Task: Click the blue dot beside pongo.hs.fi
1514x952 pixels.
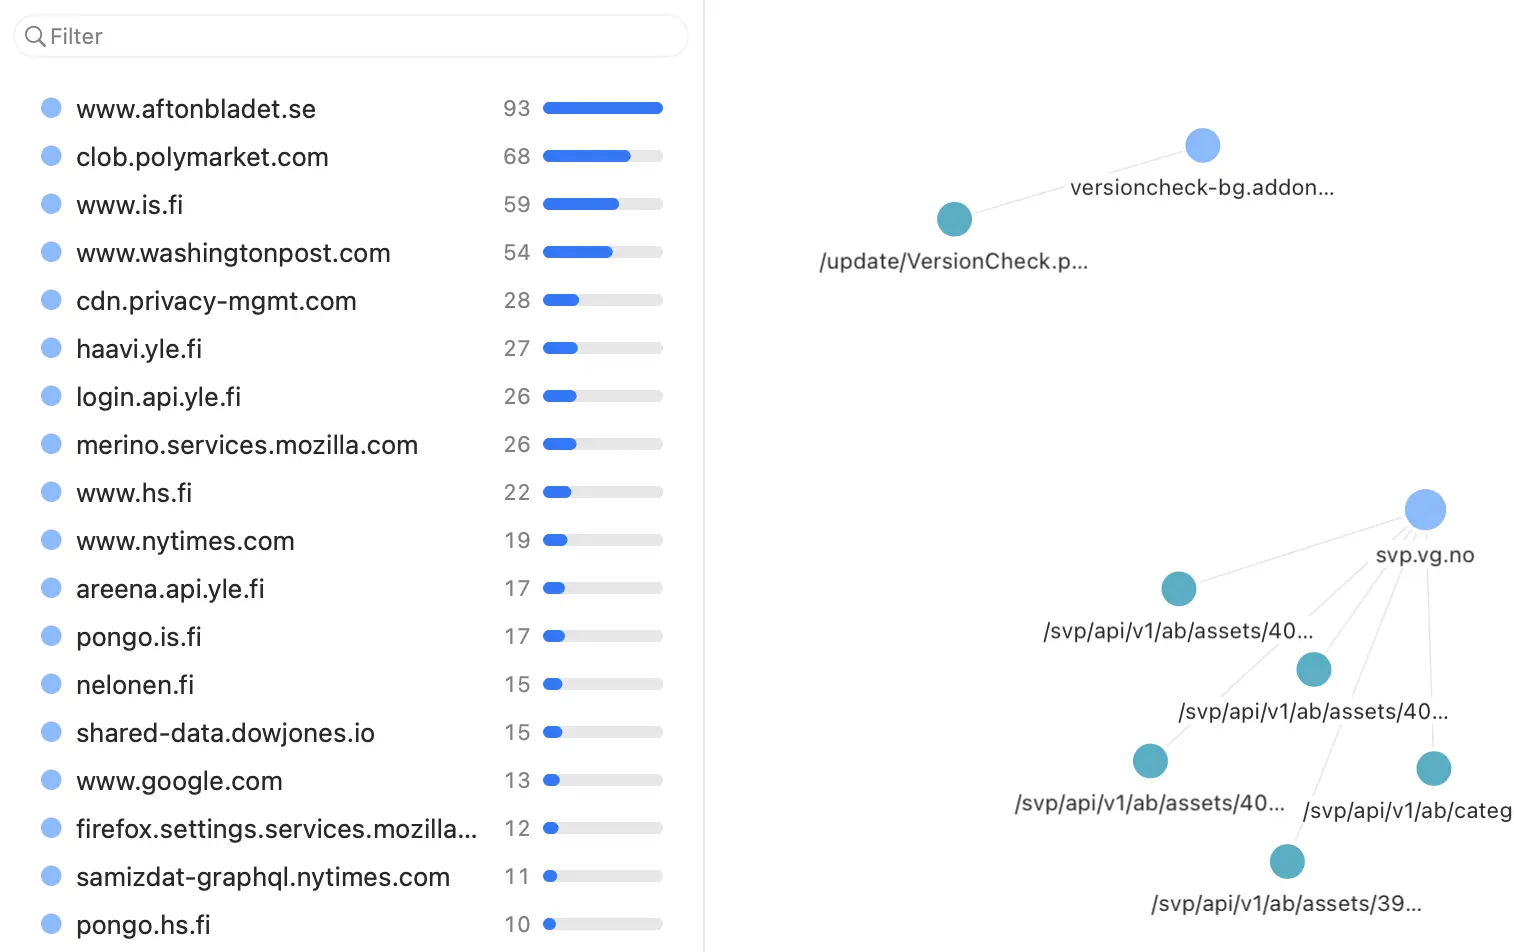Action: tap(51, 924)
